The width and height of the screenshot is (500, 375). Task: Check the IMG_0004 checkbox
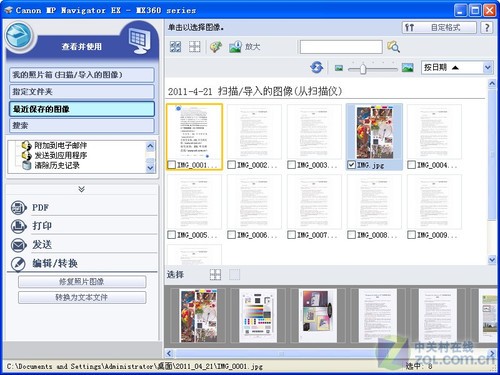pos(411,165)
